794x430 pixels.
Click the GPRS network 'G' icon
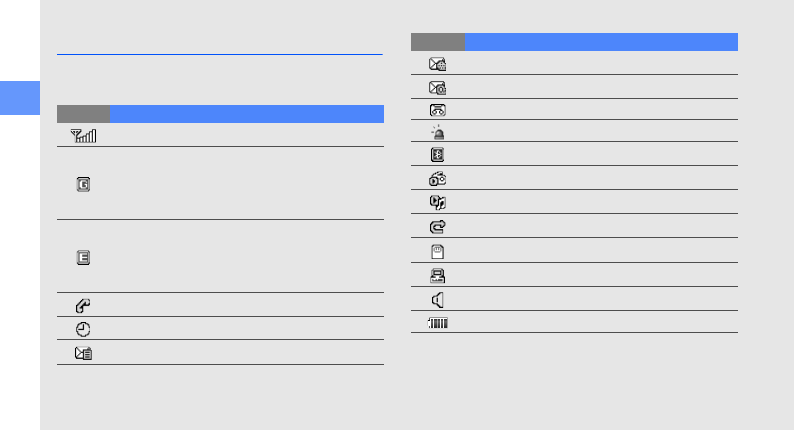(83, 184)
